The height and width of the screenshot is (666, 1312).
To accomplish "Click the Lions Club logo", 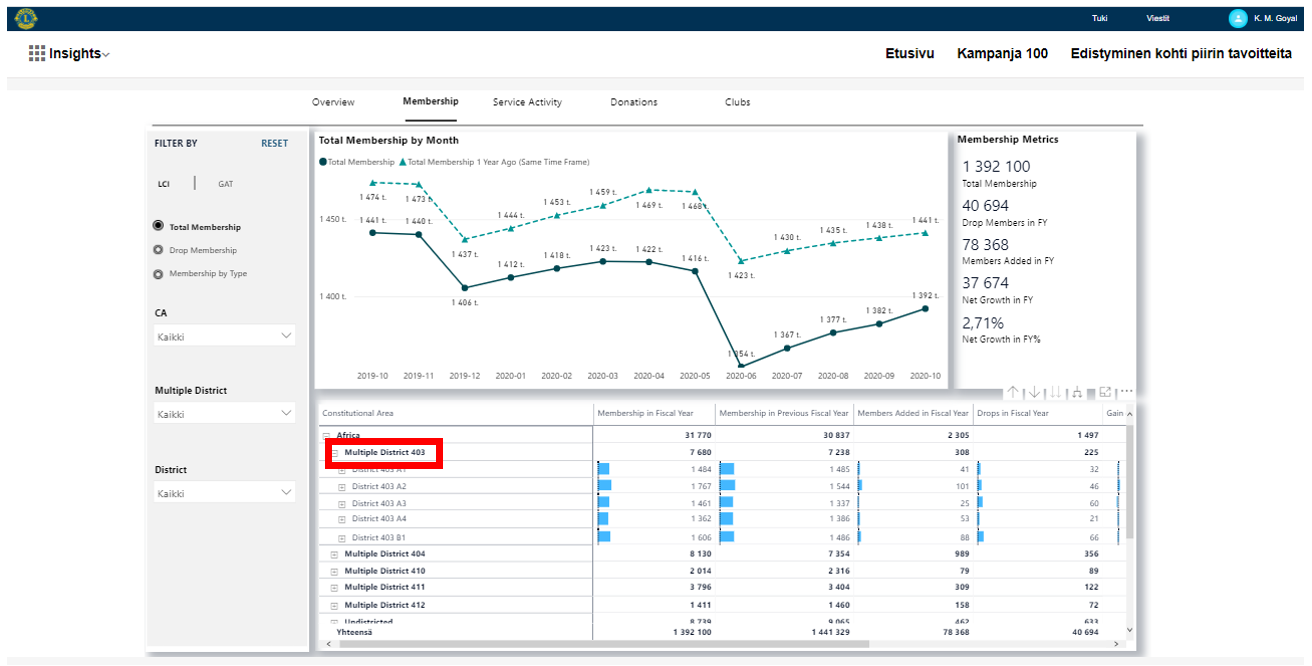I will pyautogui.click(x=26, y=18).
